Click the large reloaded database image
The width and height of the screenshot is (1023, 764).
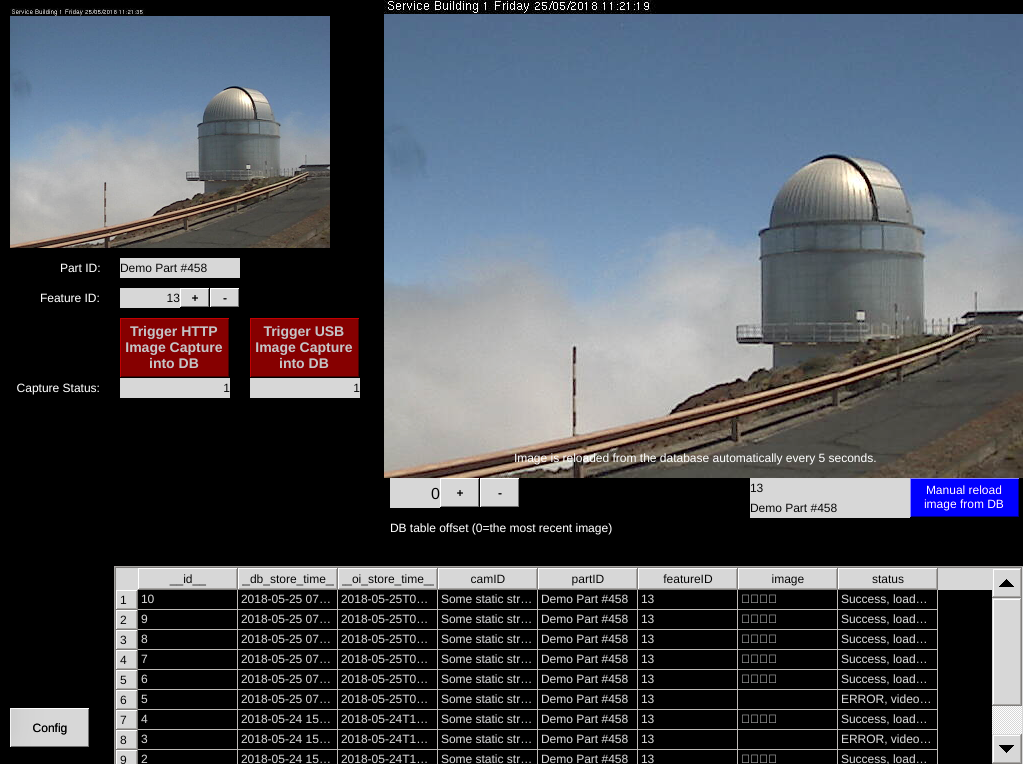702,245
